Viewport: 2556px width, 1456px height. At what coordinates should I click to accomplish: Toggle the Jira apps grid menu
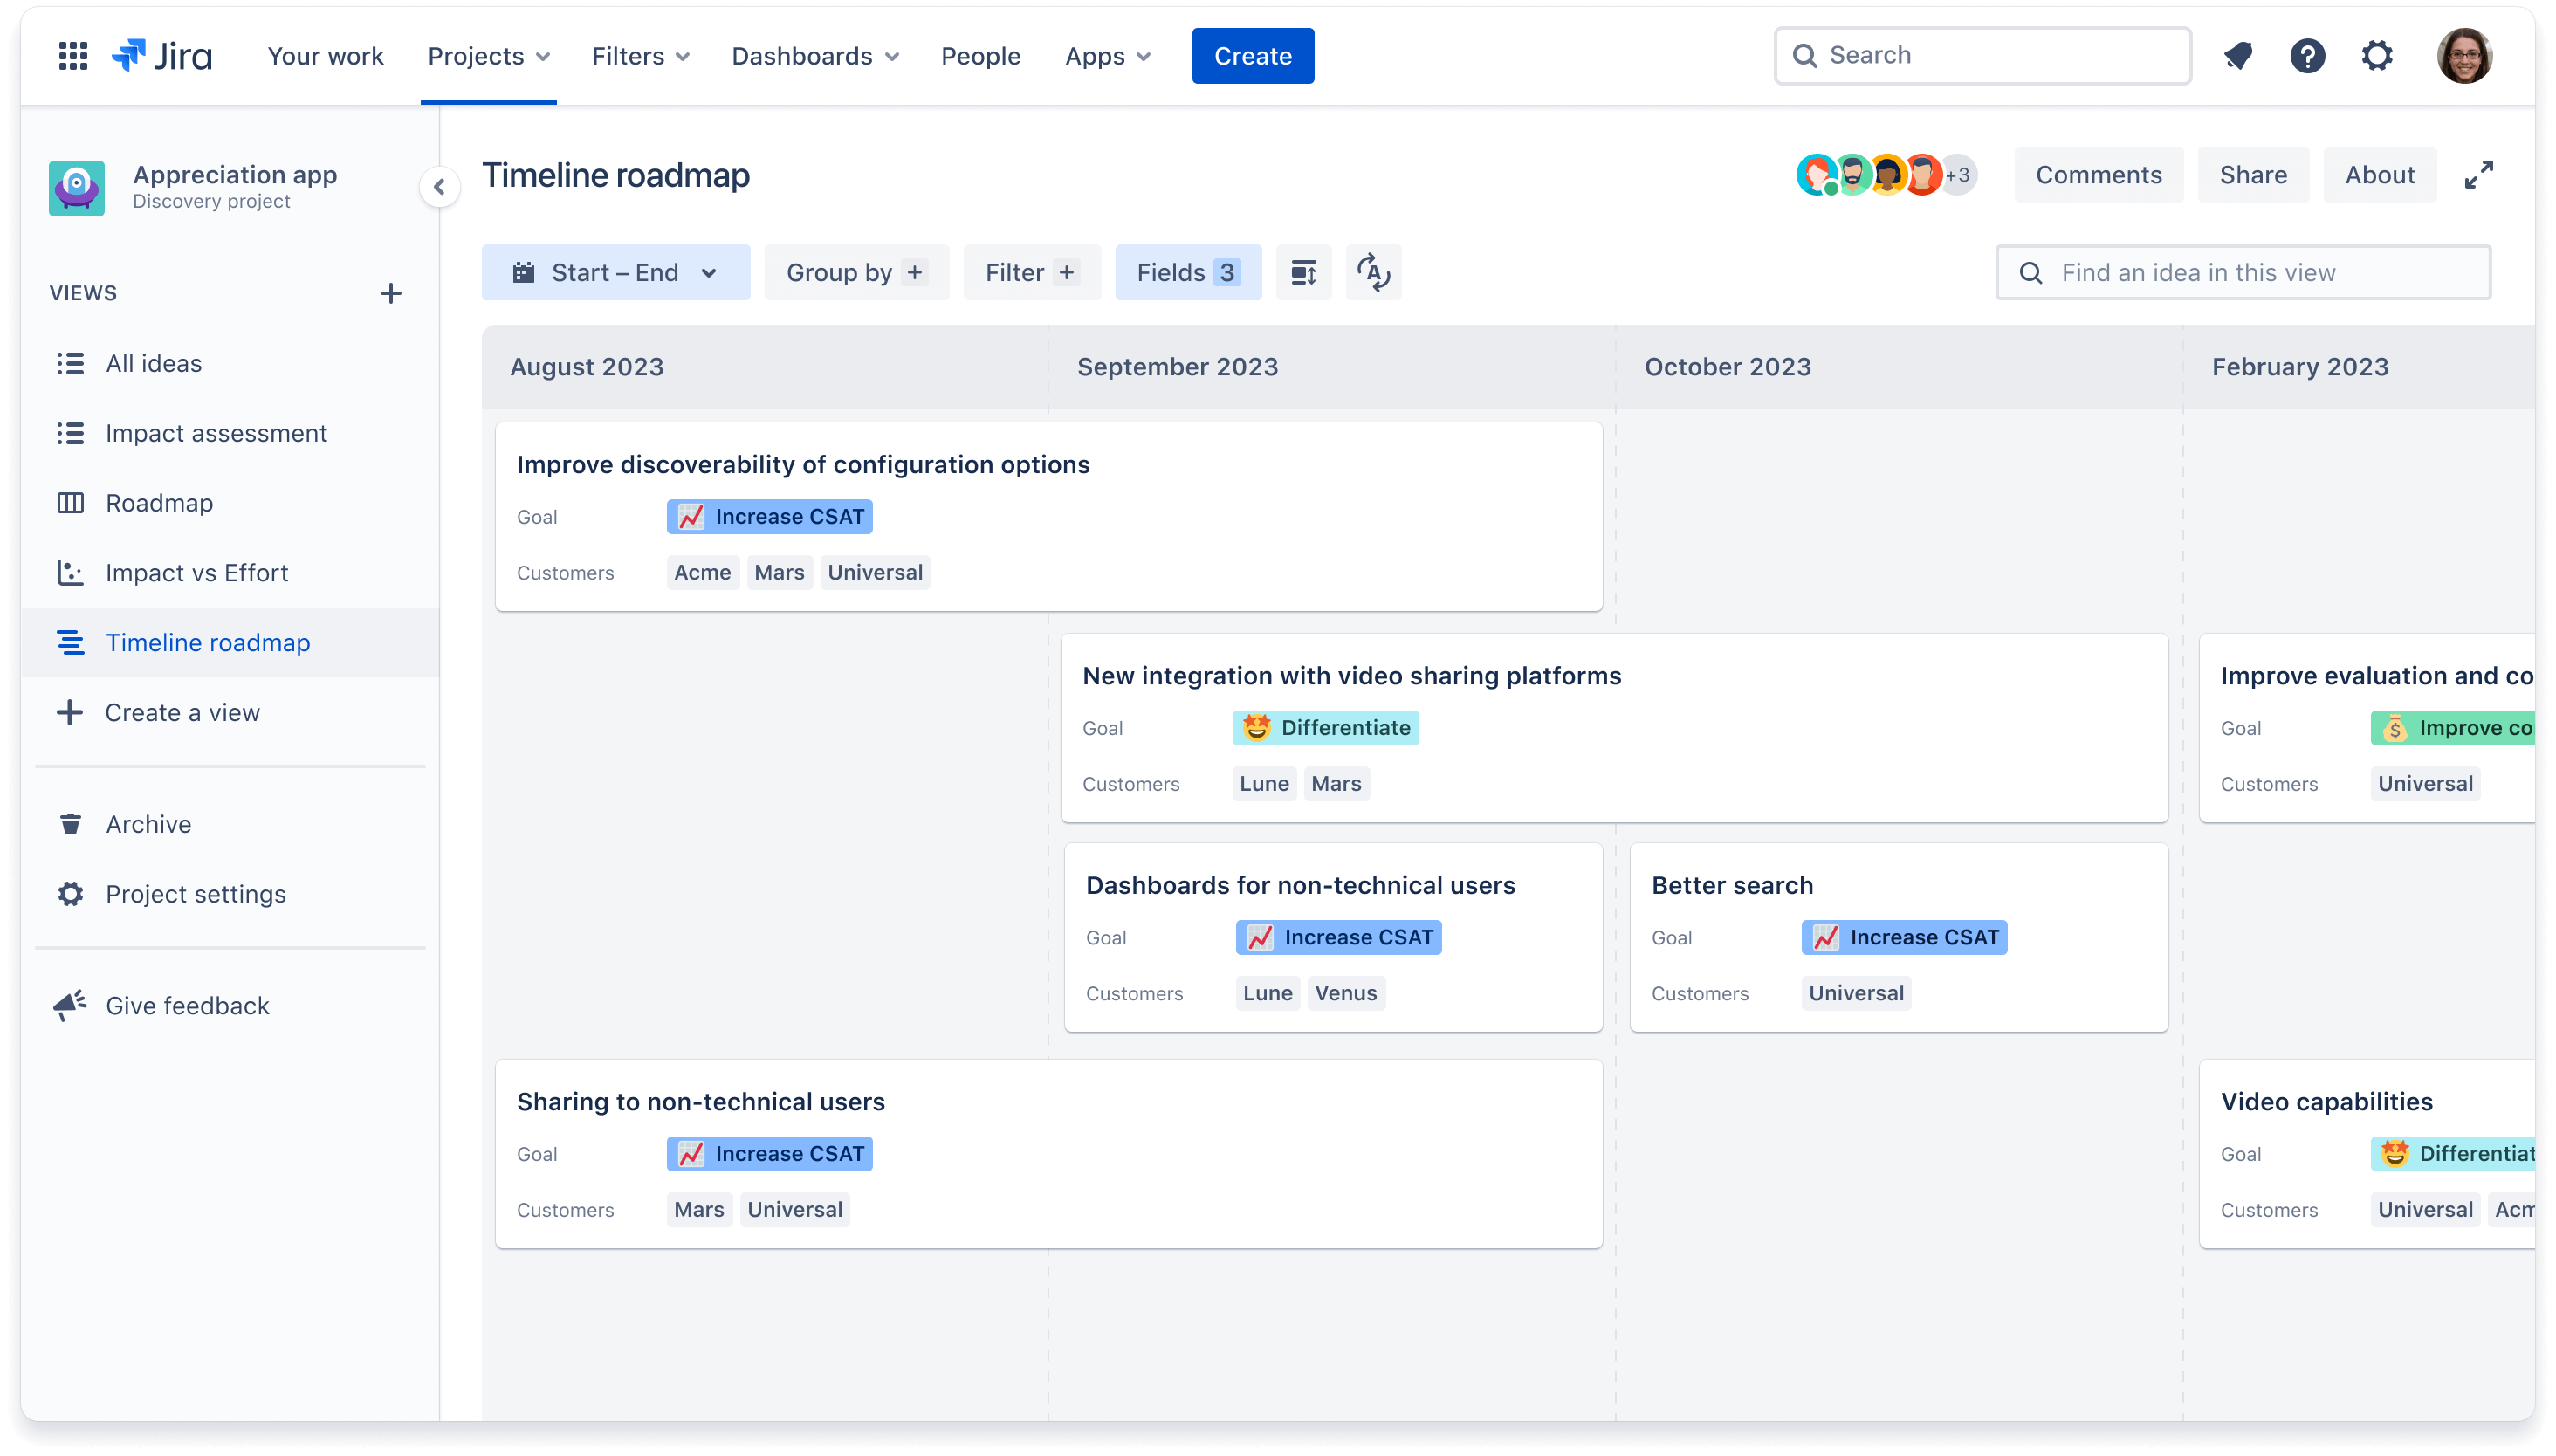[70, 54]
